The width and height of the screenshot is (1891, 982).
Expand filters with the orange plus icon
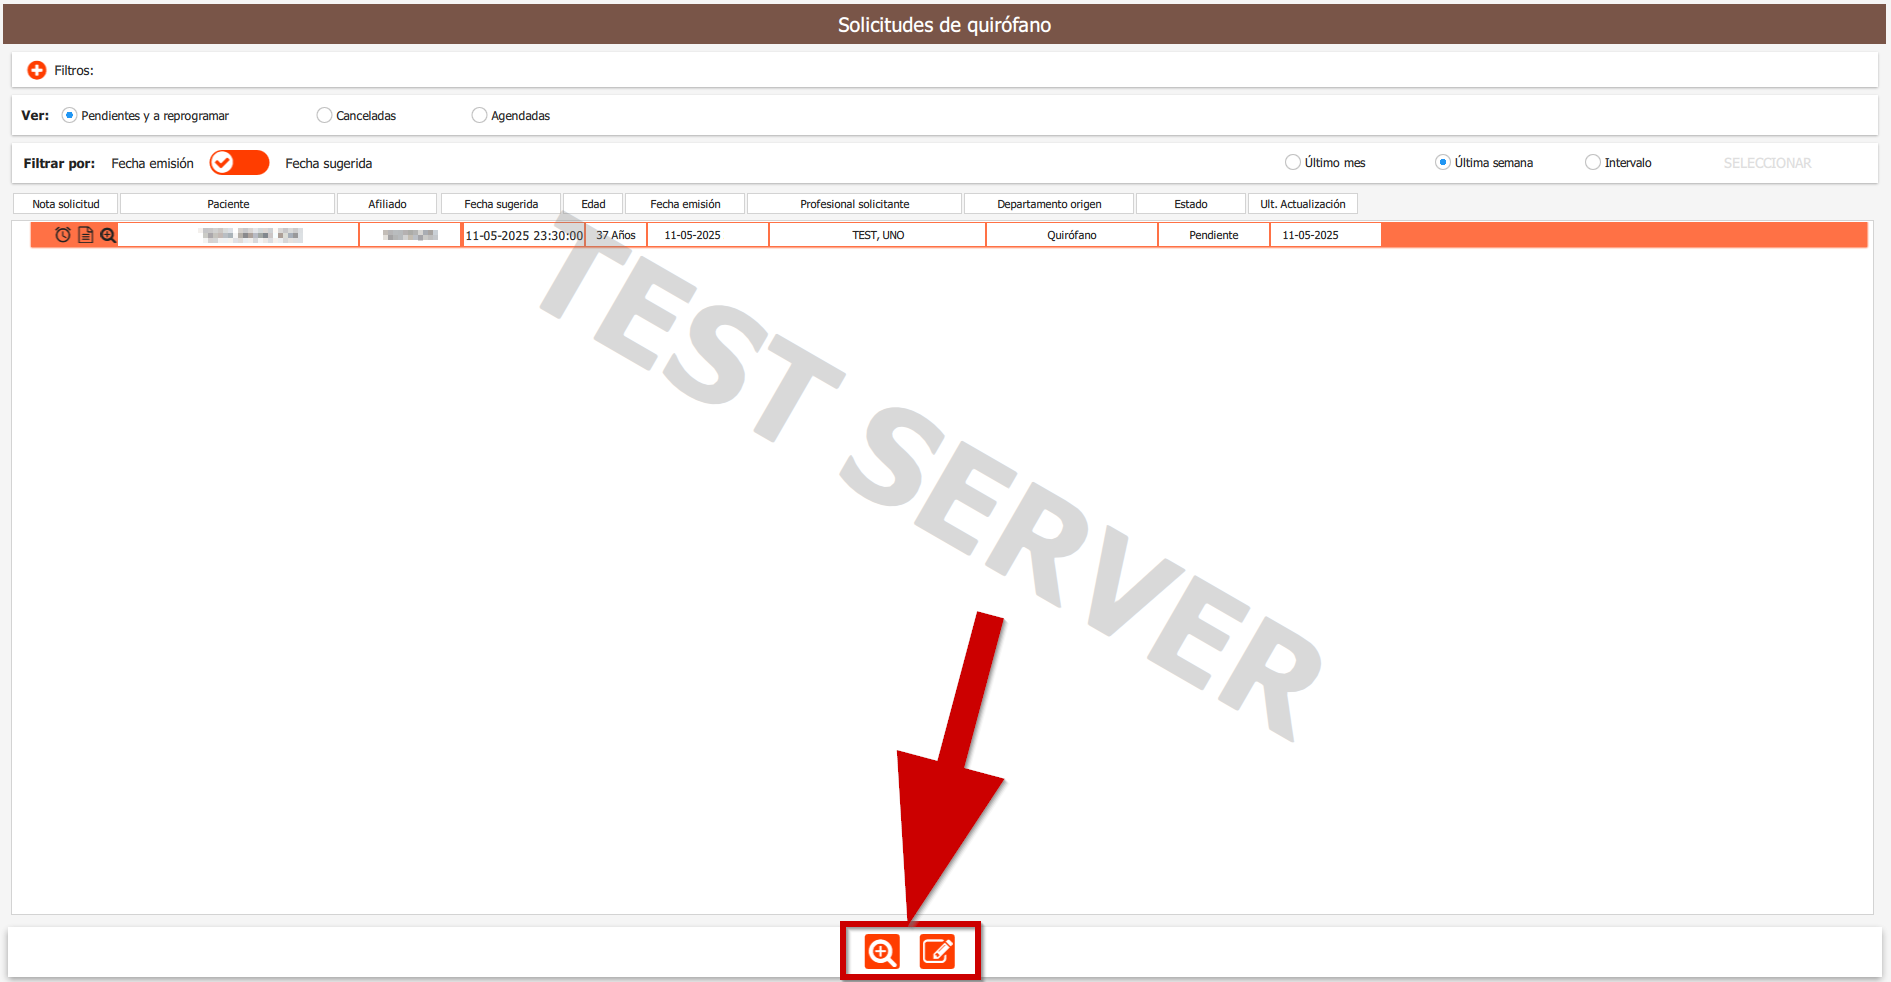pyautogui.click(x=37, y=70)
